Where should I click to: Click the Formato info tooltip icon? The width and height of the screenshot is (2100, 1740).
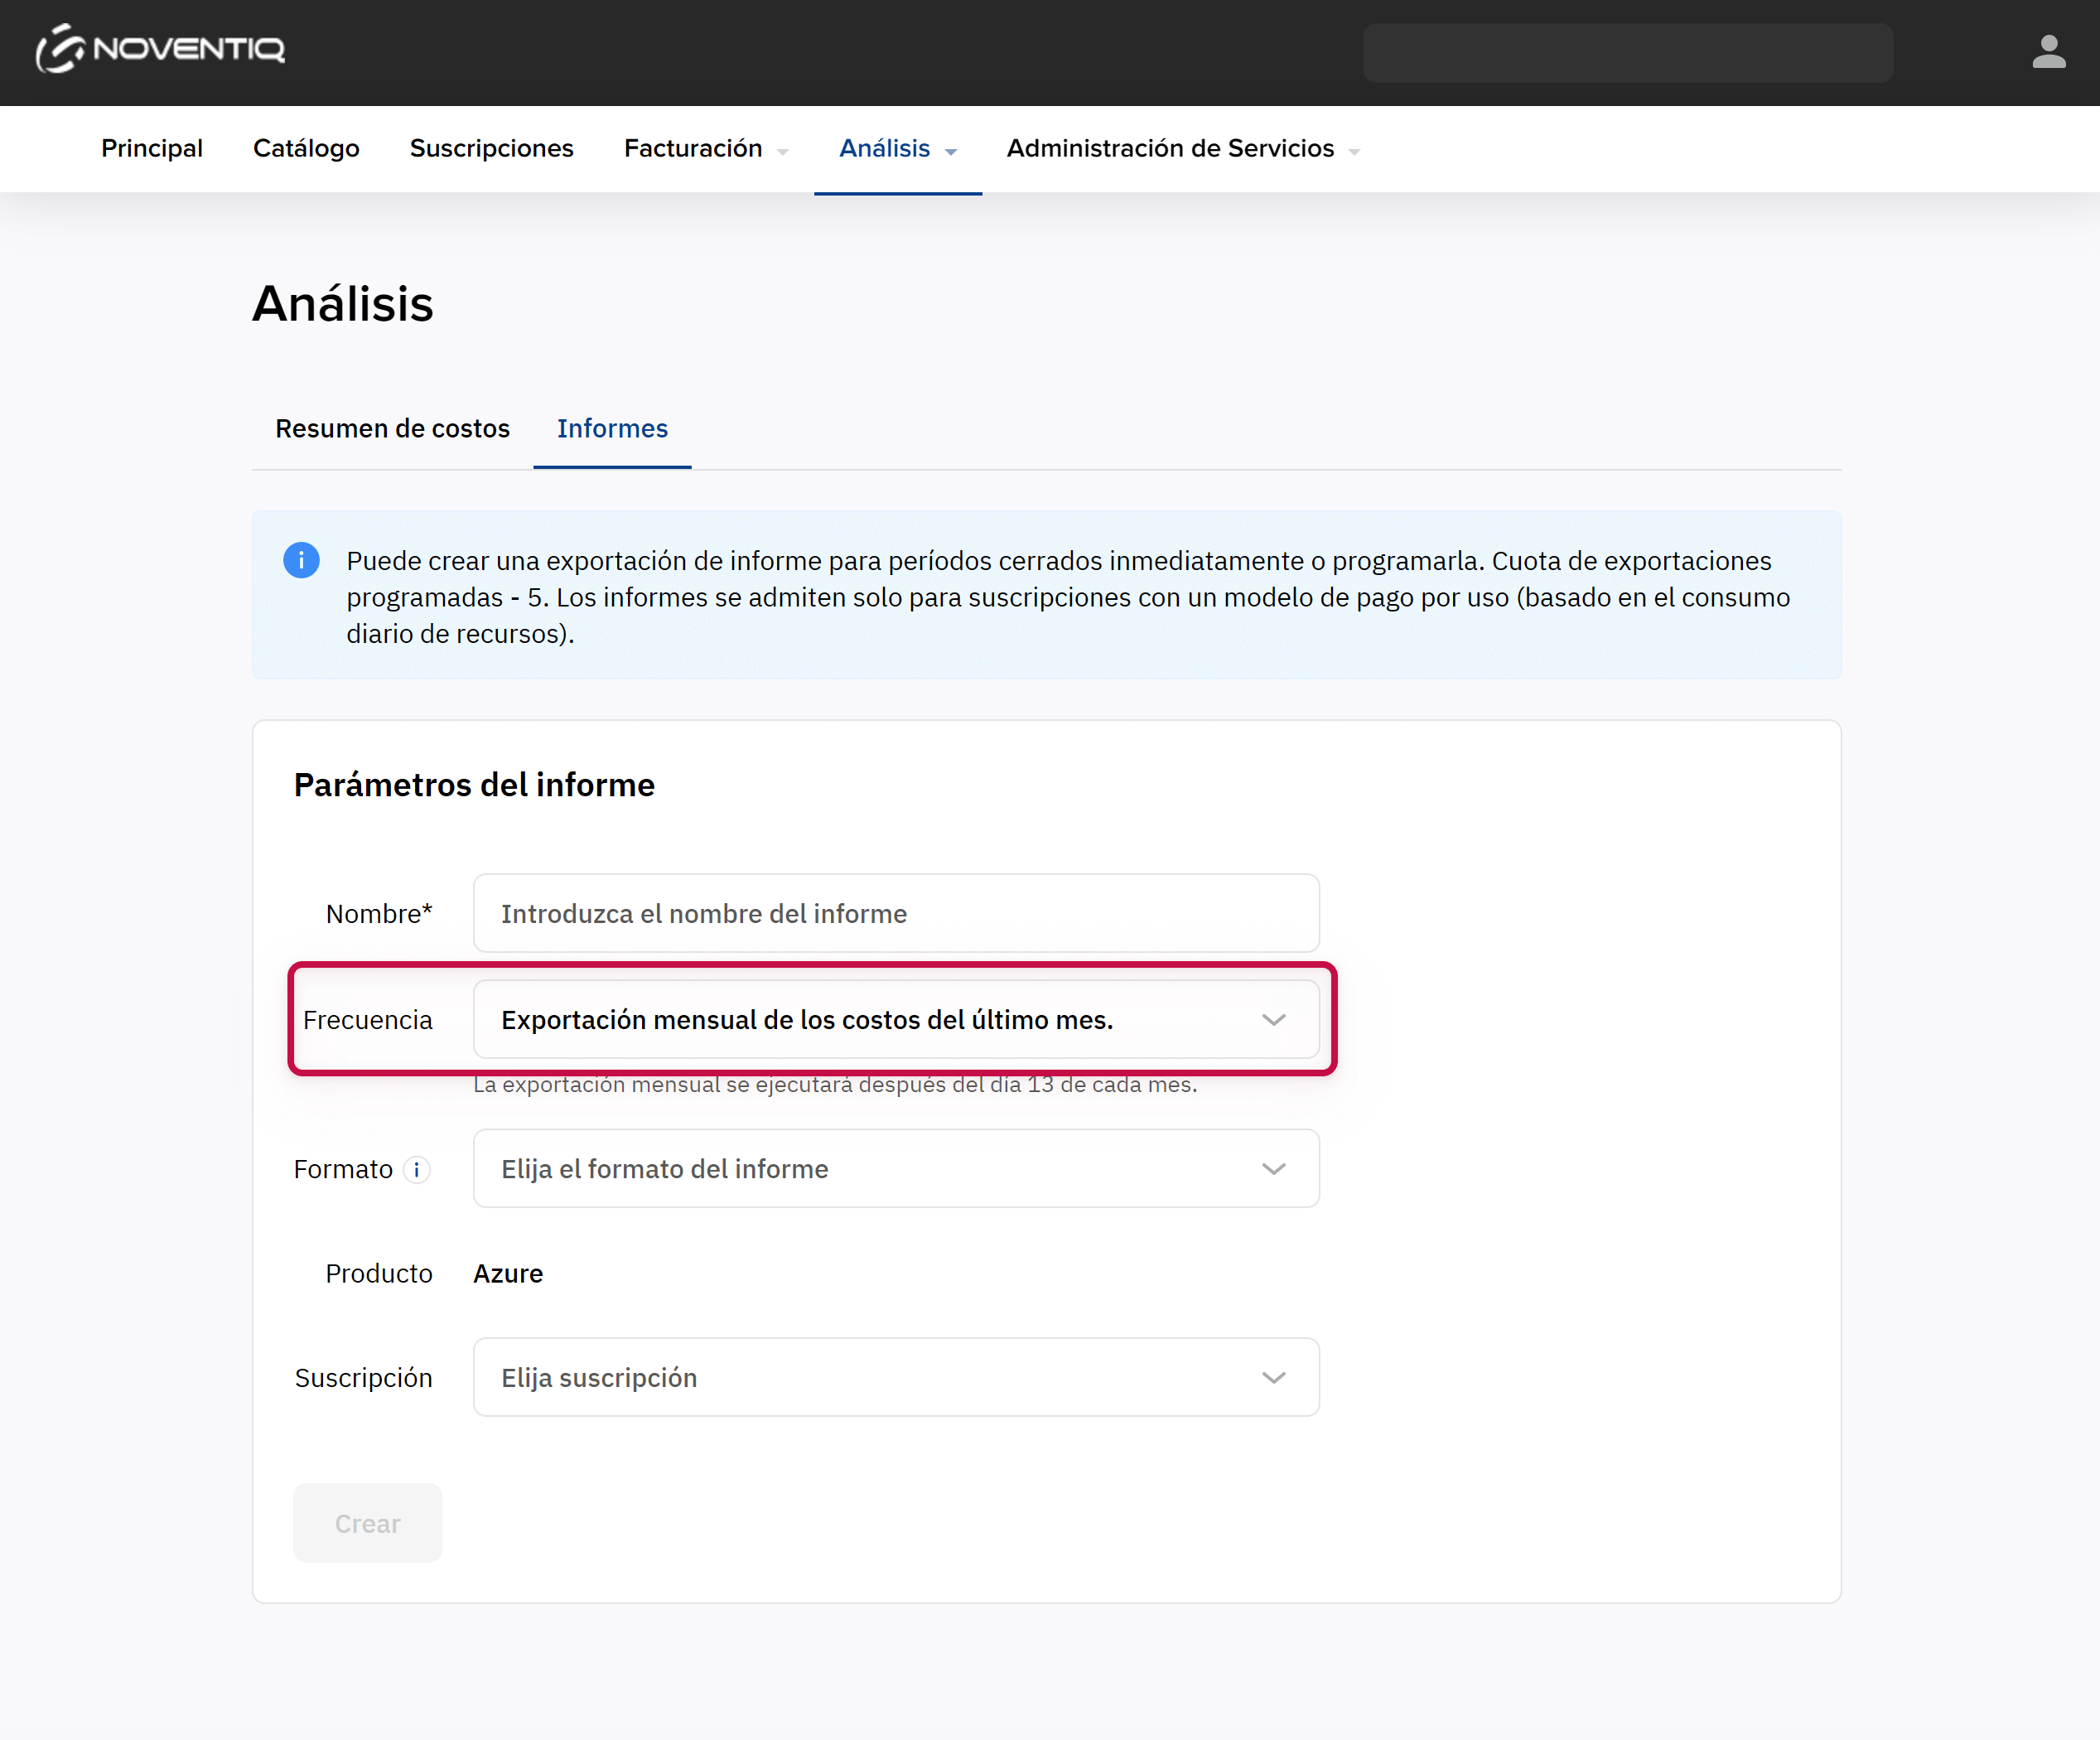417,1169
